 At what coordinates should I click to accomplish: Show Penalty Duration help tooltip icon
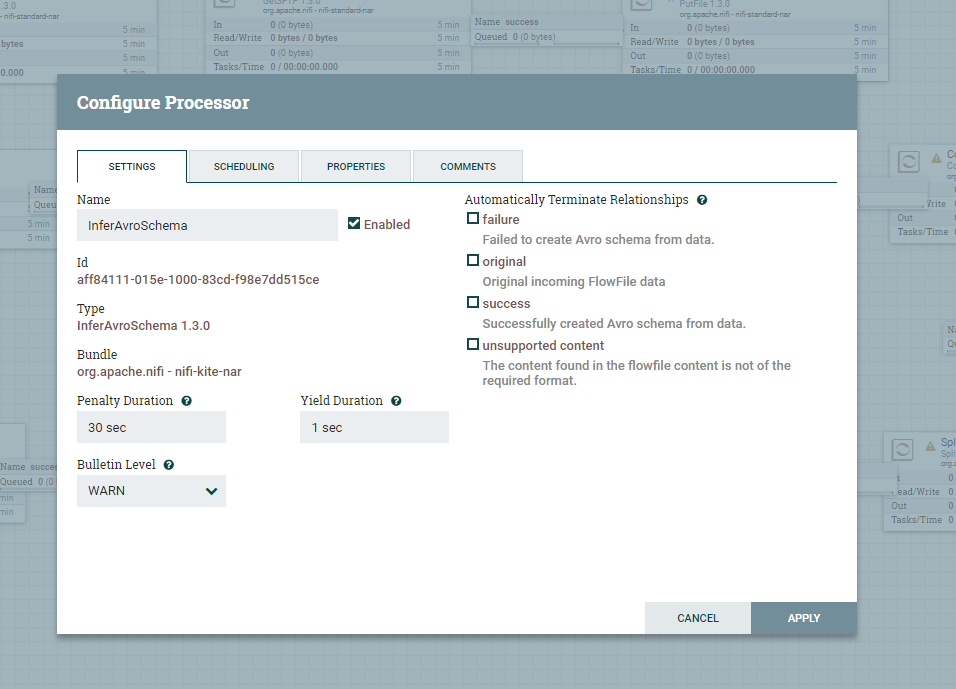(x=187, y=401)
